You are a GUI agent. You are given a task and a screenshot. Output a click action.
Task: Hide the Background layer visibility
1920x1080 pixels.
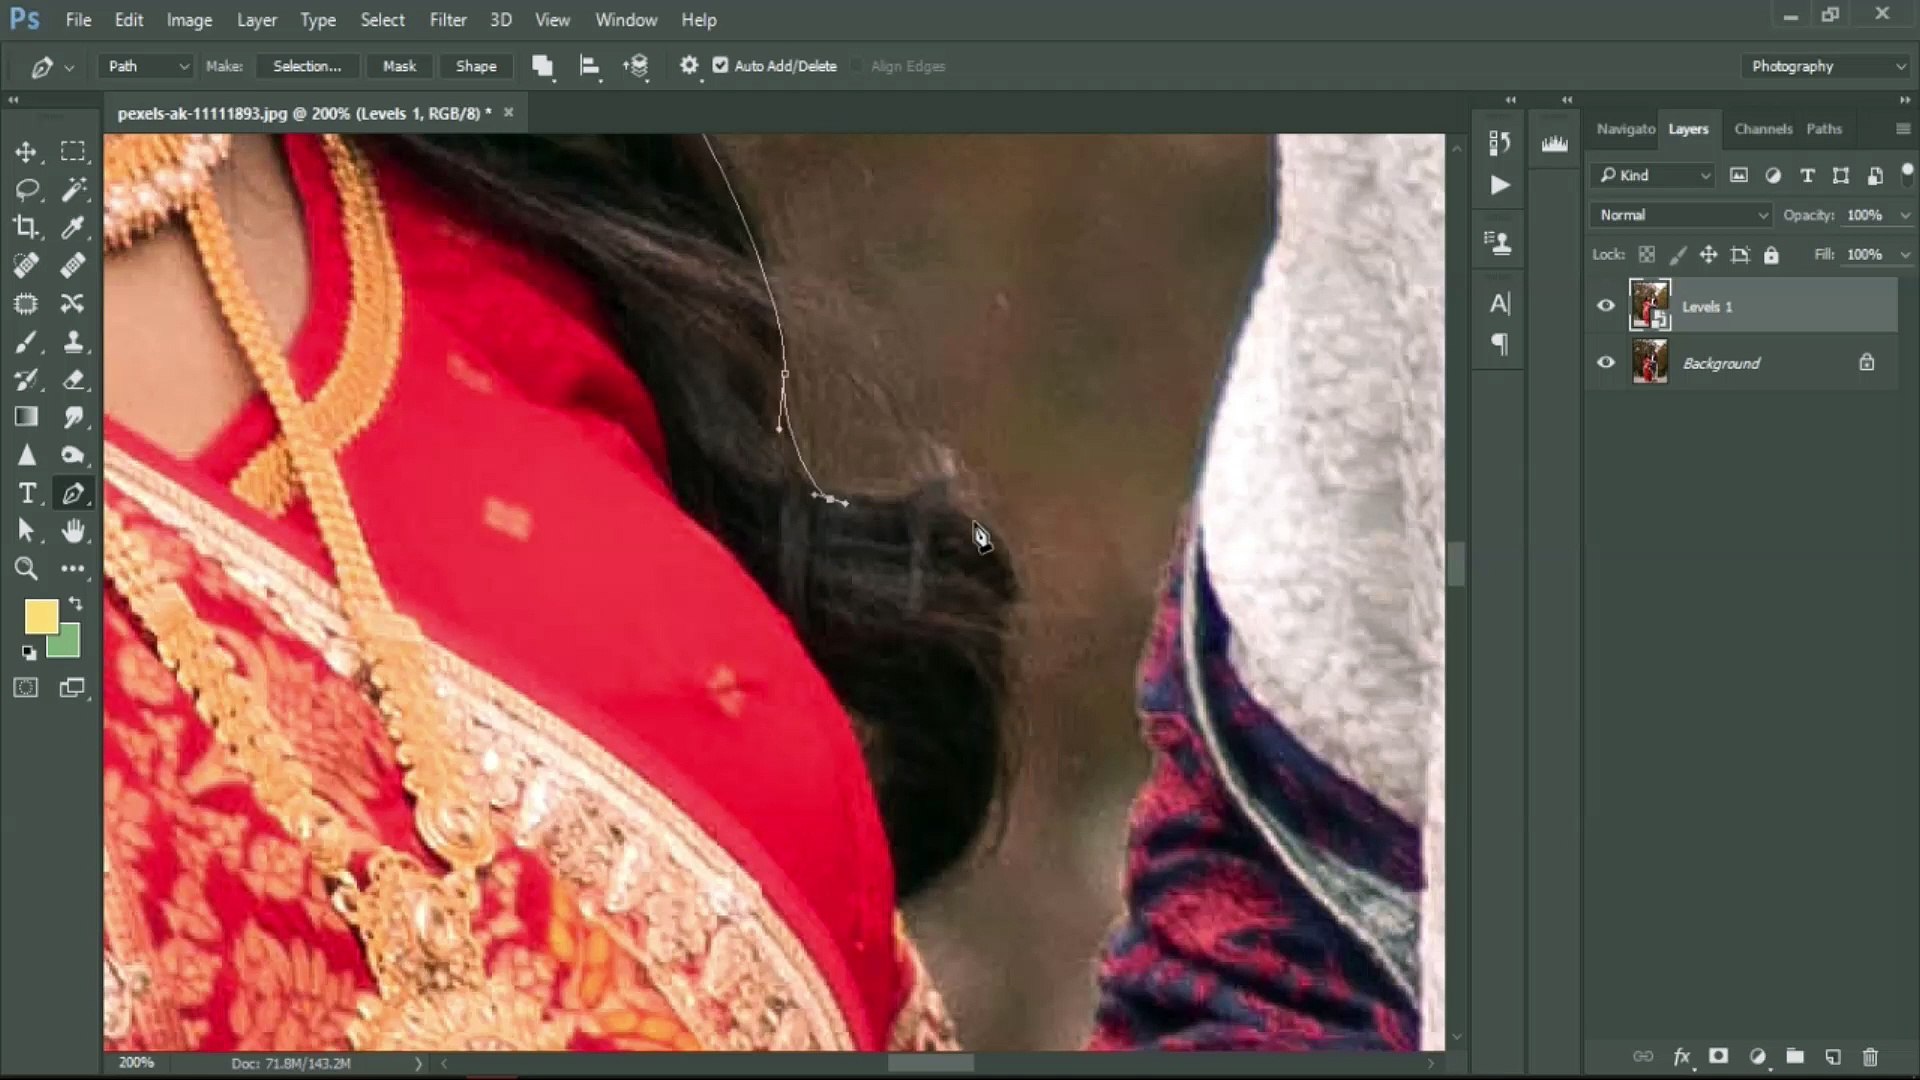(1606, 362)
